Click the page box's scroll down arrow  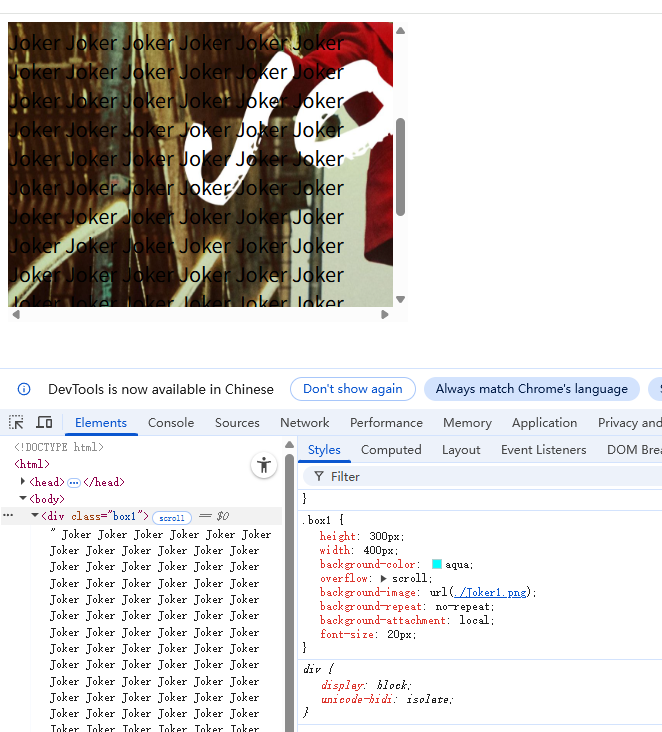click(x=400, y=299)
